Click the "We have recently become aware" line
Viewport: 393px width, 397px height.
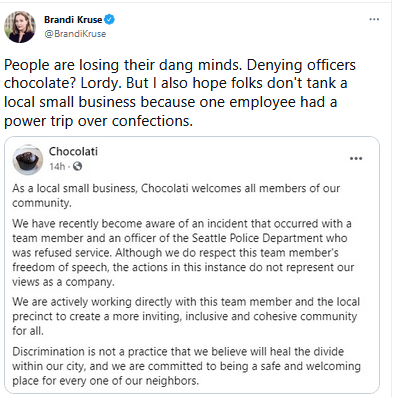click(182, 223)
